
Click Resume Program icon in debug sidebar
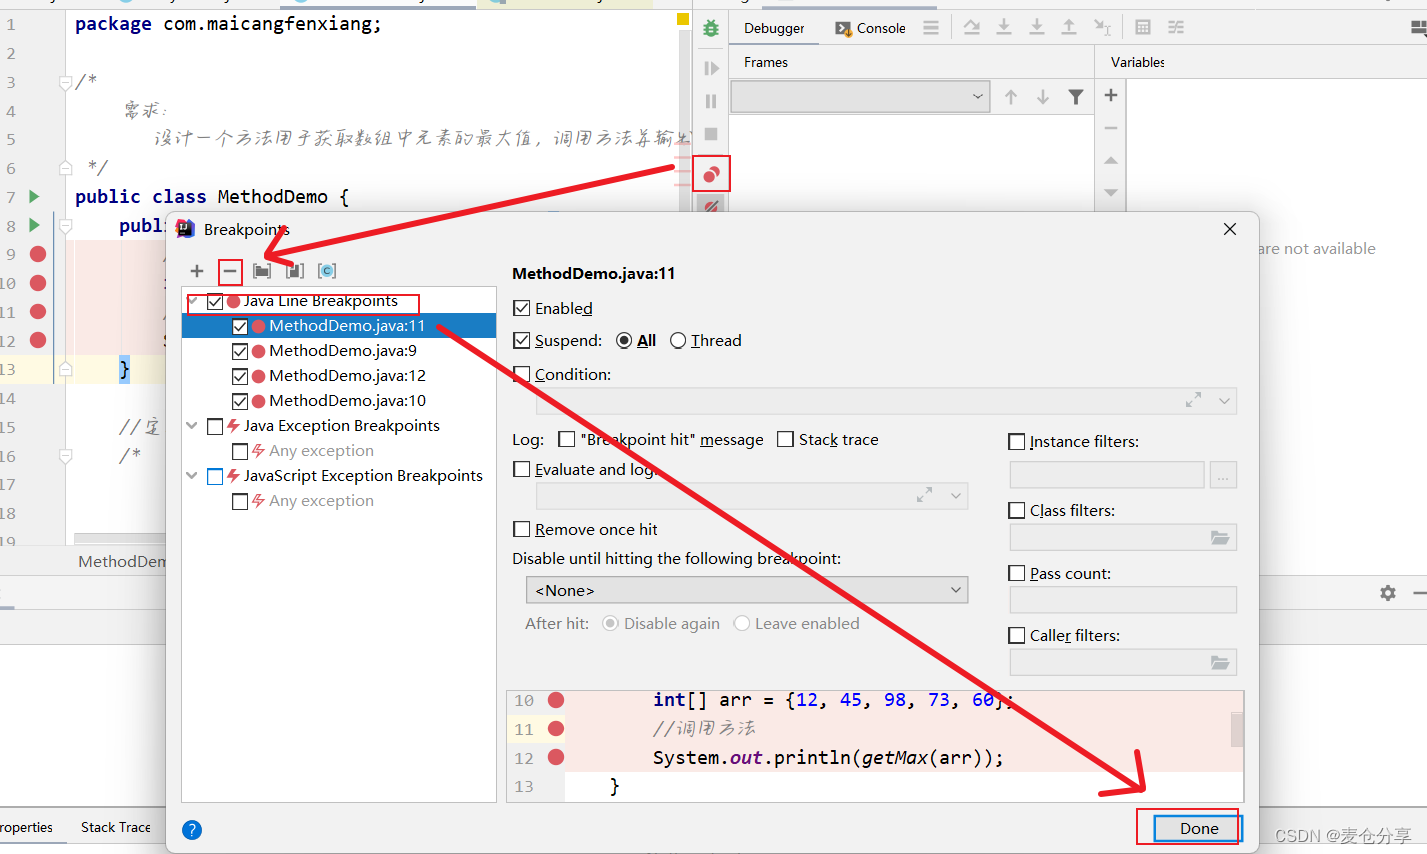tap(711, 68)
